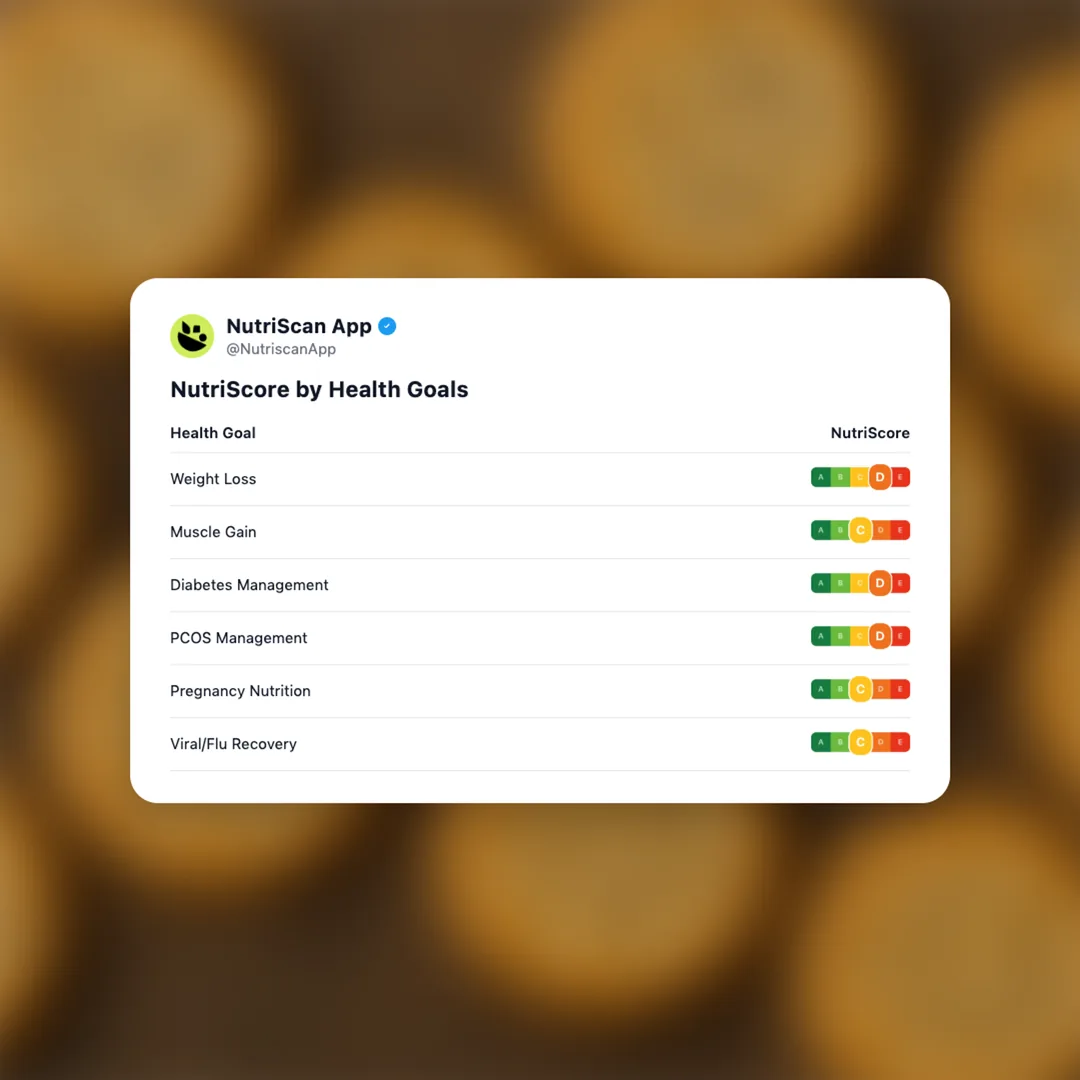Click the blue verified badge
Image resolution: width=1080 pixels, height=1080 pixels.
387,326
